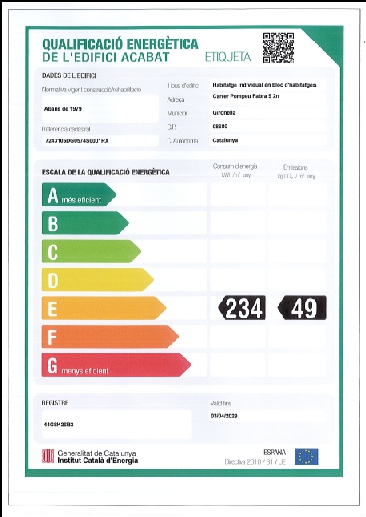Click the 'DADES DE L'EDIFICI' section heading
Image resolution: width=366 pixels, height=517 pixels.
tap(69, 76)
